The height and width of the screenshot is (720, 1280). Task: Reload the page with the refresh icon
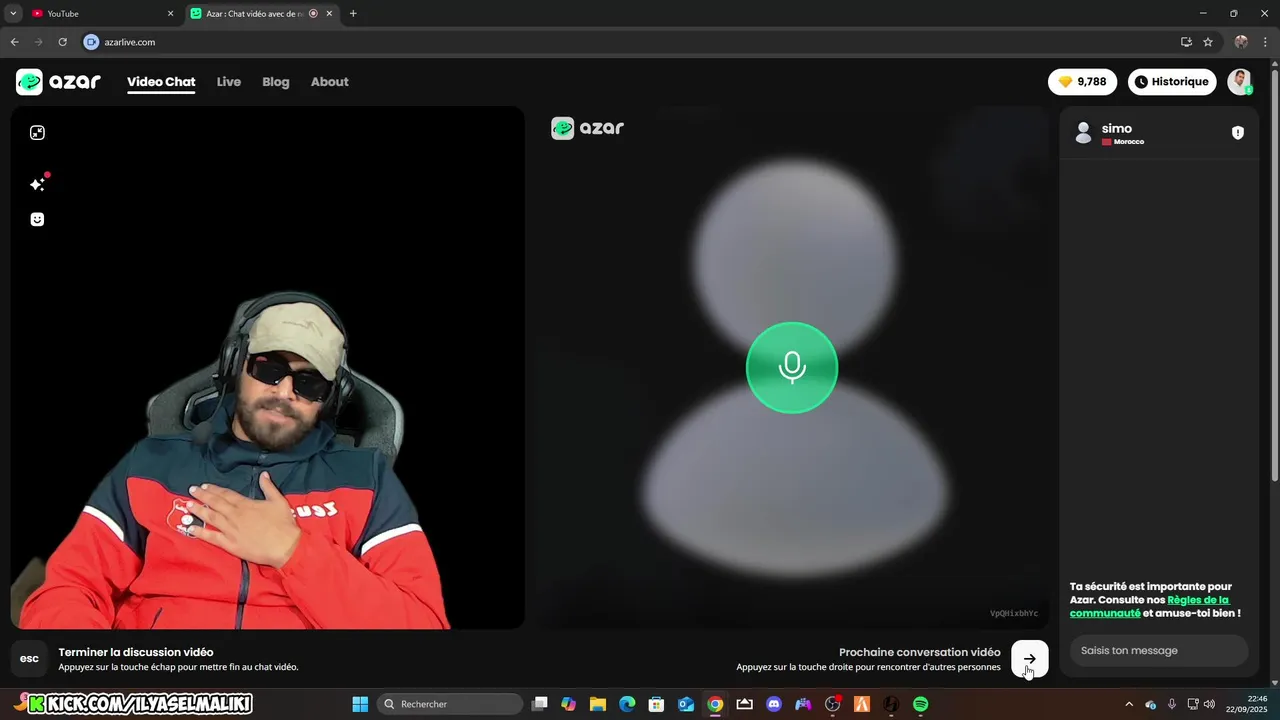point(62,42)
